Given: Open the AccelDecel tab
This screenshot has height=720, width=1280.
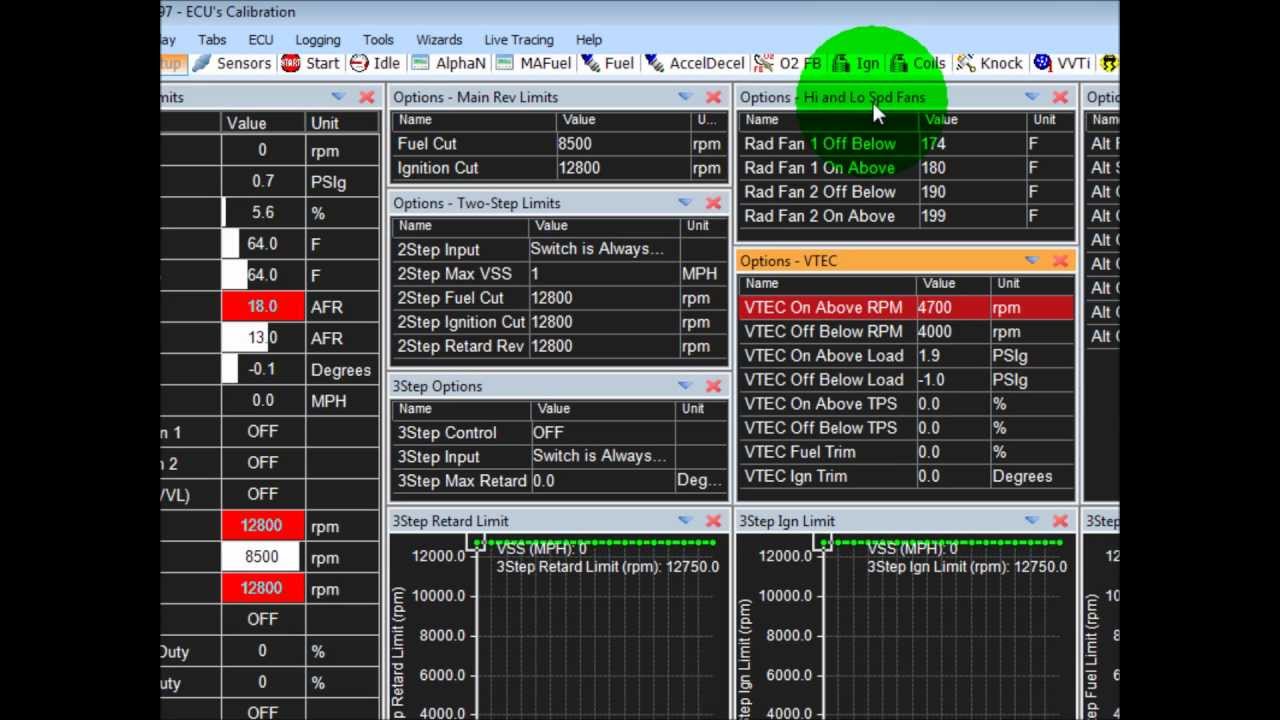Looking at the screenshot, I should point(695,63).
